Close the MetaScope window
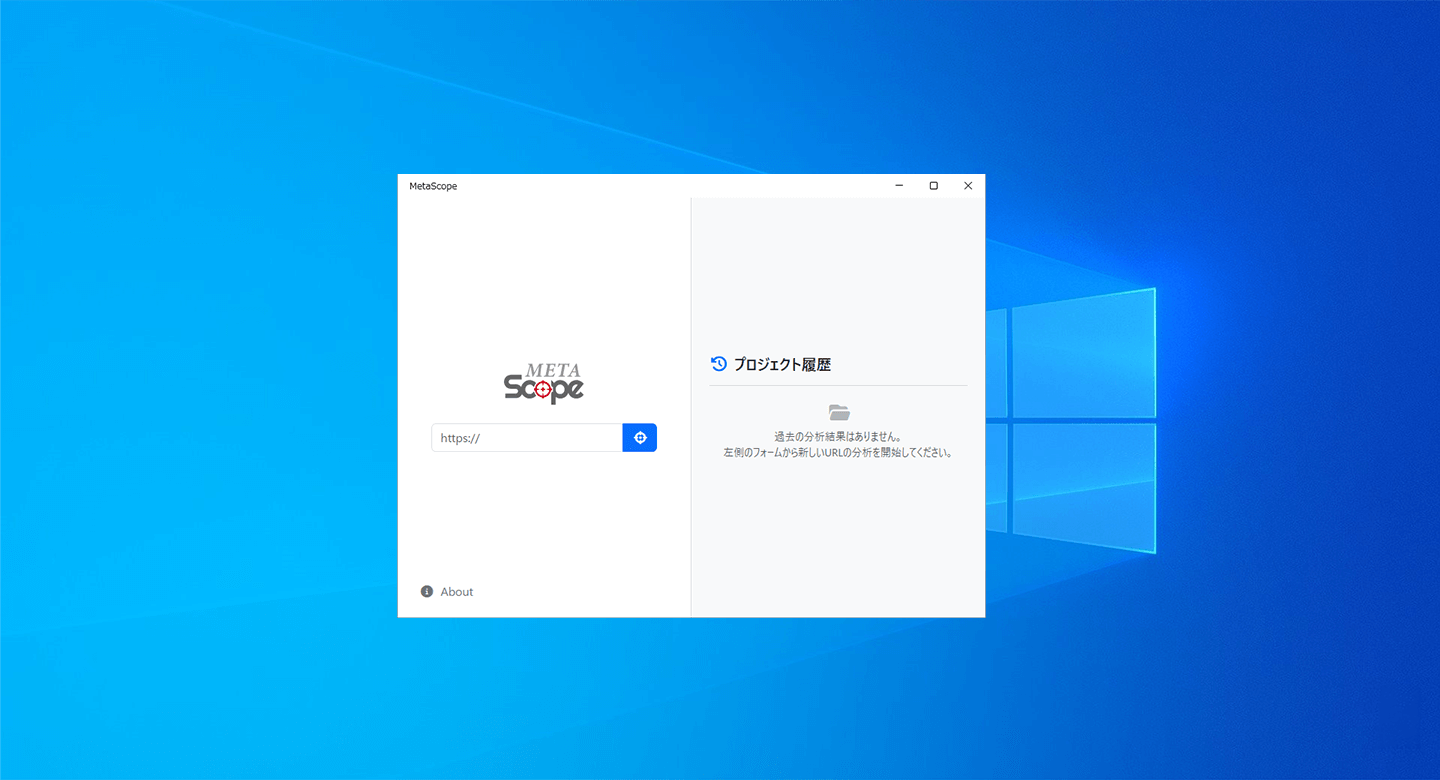1440x780 pixels. [x=967, y=186]
